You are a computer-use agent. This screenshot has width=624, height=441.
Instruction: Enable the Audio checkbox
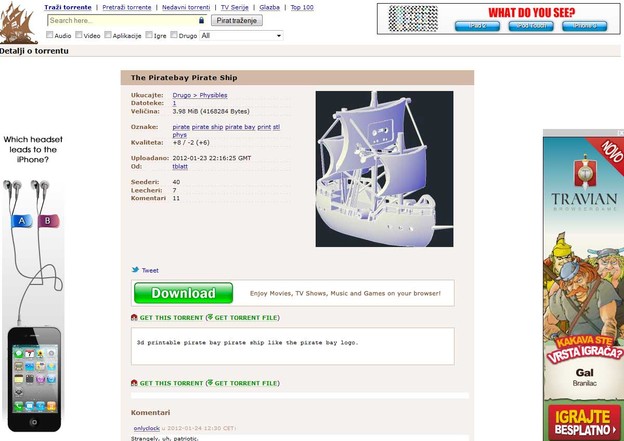pos(49,35)
